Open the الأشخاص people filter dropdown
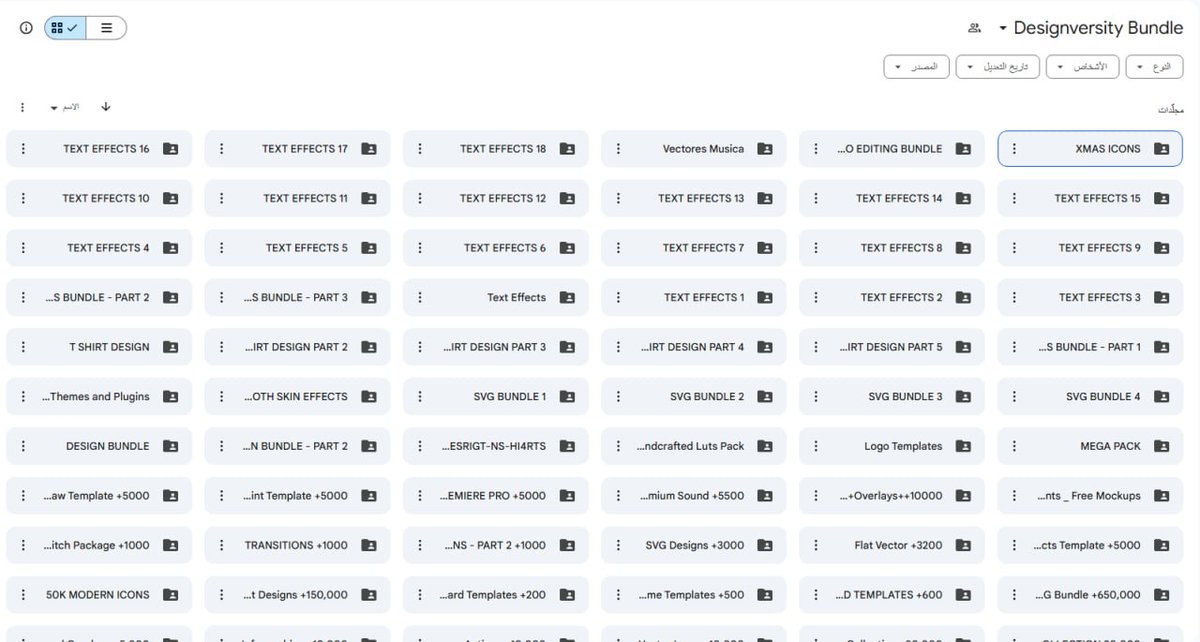The height and width of the screenshot is (642, 1200). 1084,67
